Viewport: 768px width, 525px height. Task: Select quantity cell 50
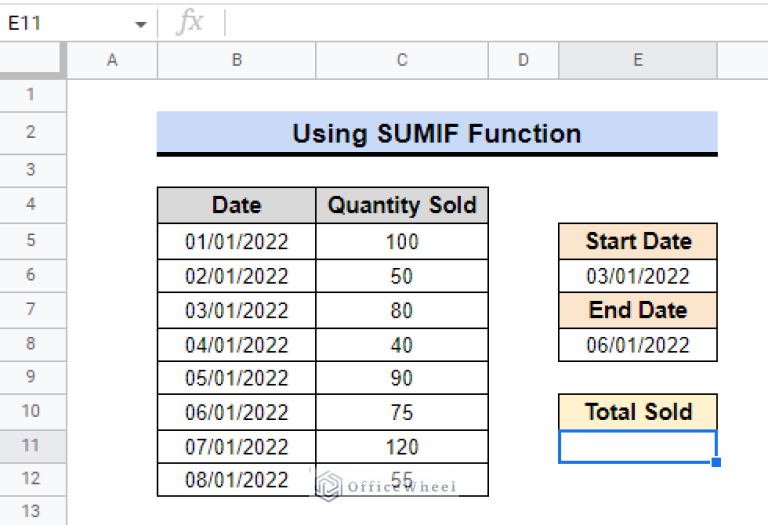[402, 276]
